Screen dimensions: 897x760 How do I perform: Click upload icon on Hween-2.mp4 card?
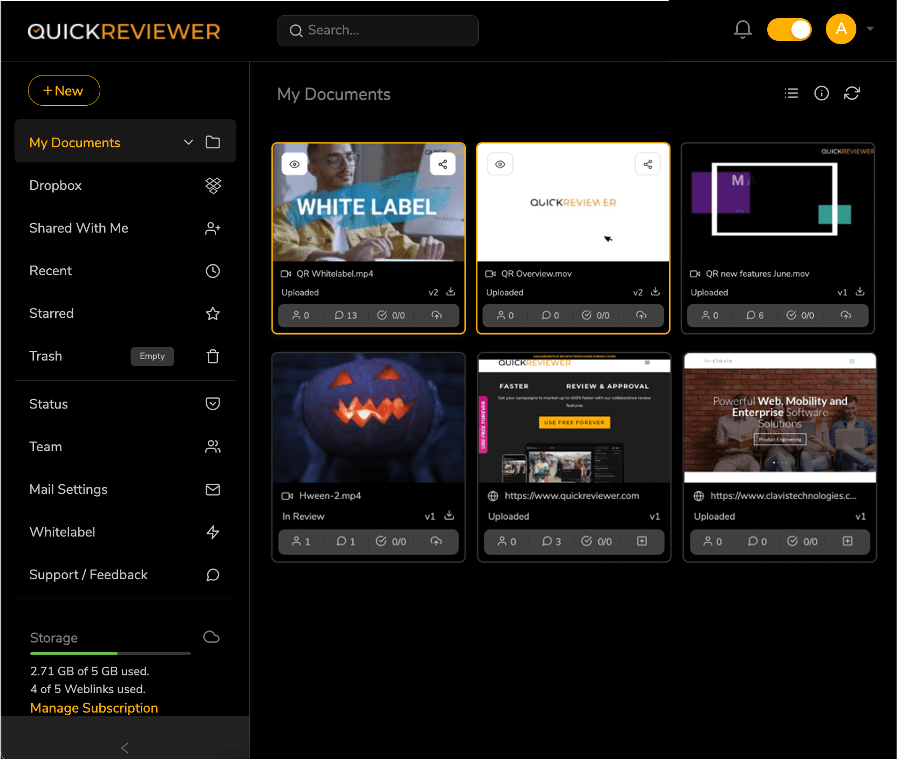point(436,541)
